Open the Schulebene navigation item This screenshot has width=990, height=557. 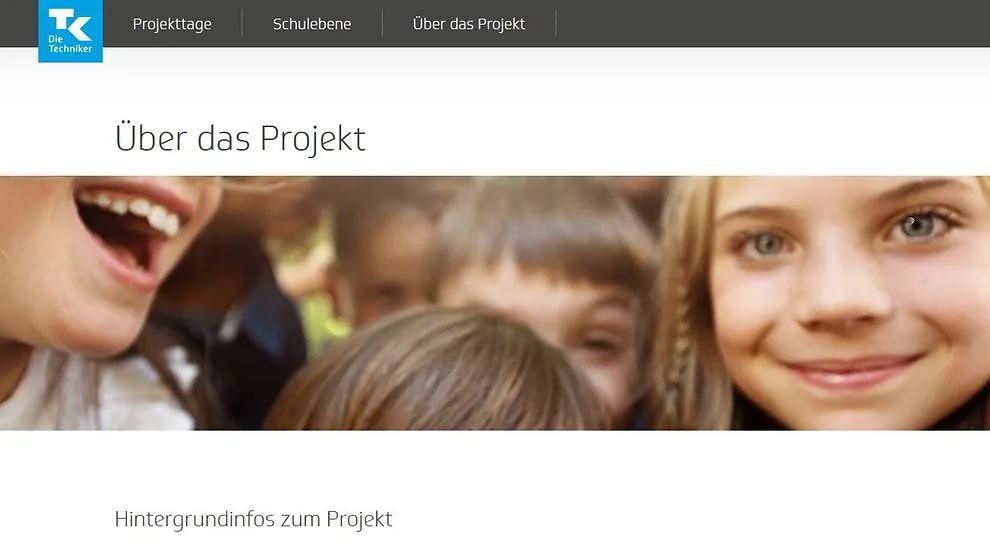click(312, 24)
